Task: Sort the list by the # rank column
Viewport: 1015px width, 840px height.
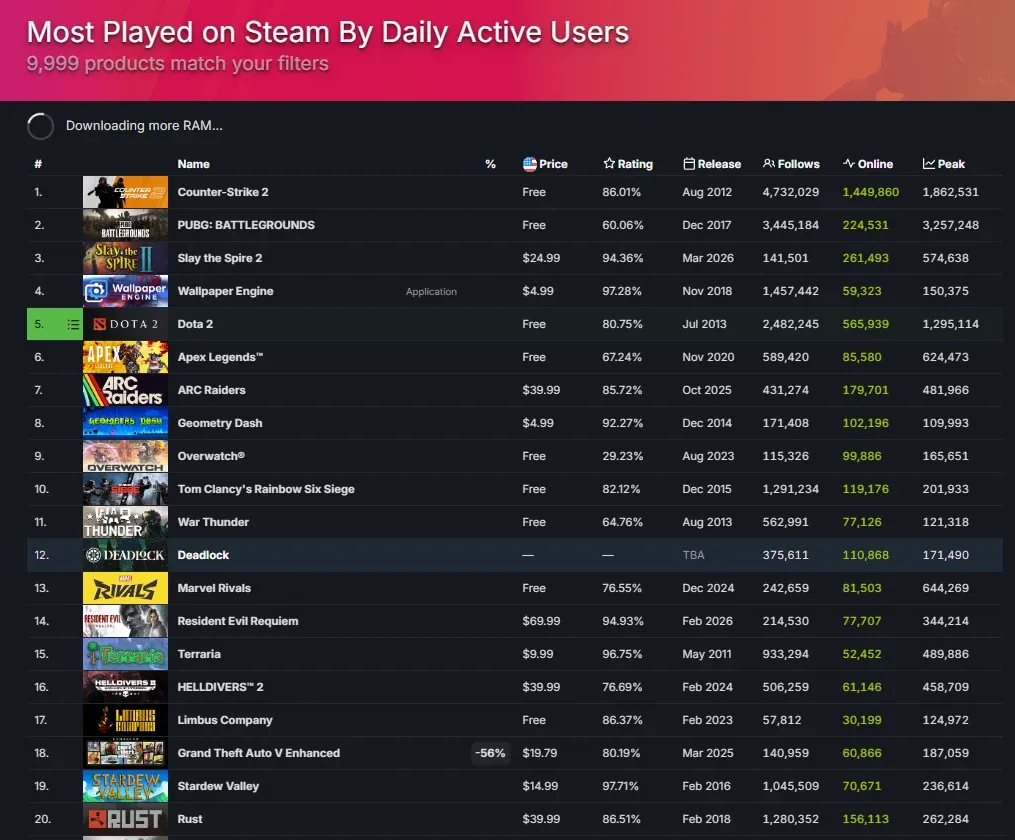Action: (38, 164)
